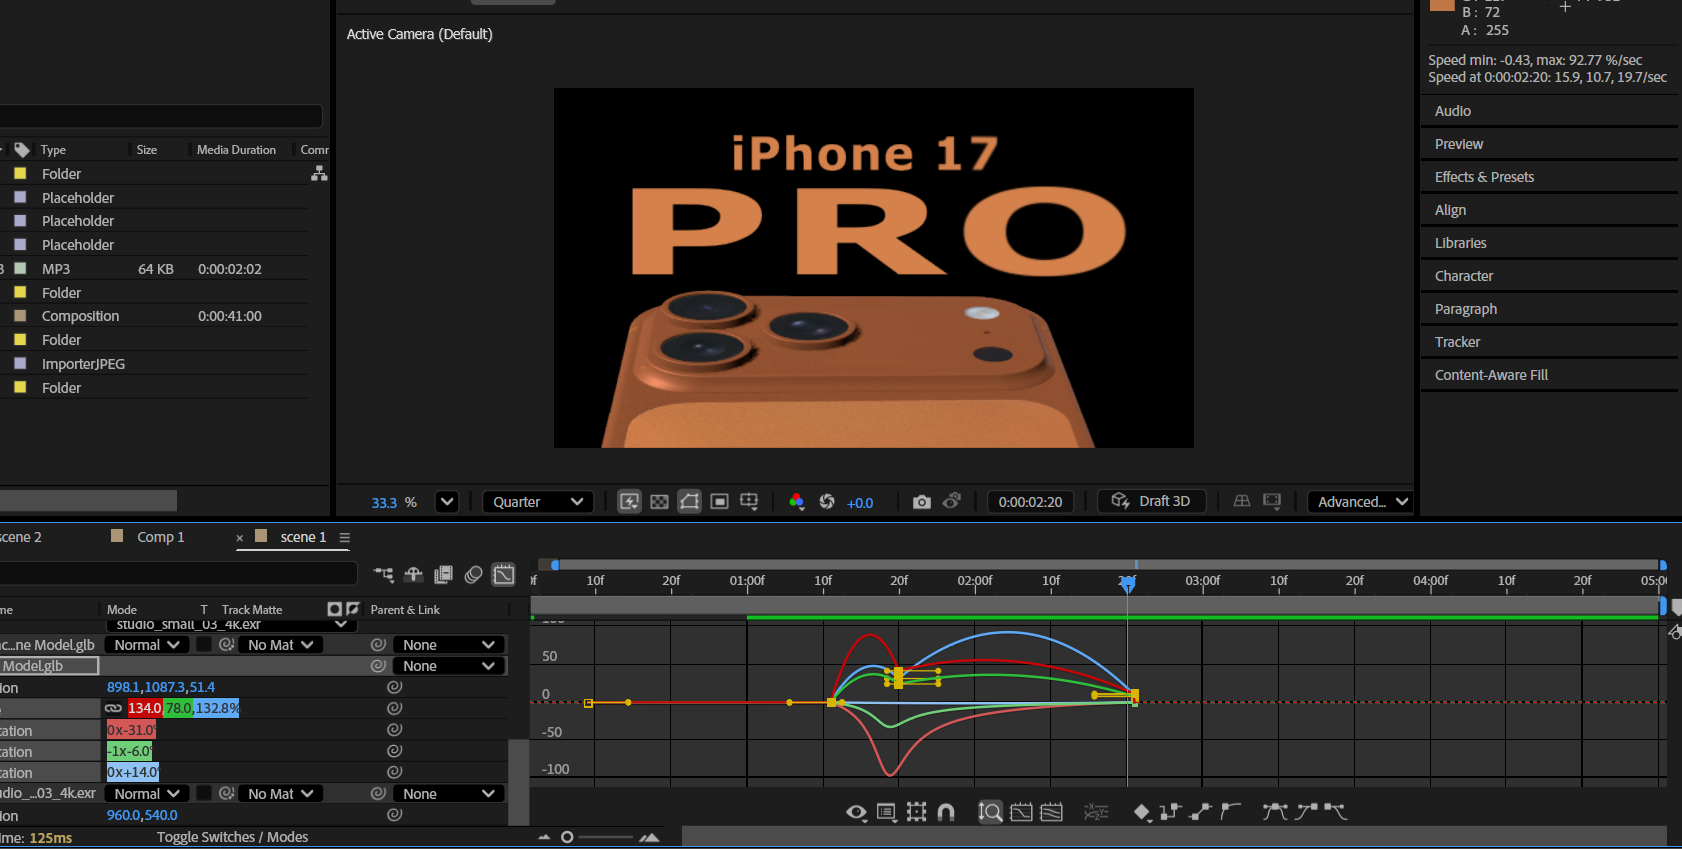Image resolution: width=1682 pixels, height=849 pixels.
Task: Click Toggle Switches / Modes
Action: point(232,837)
